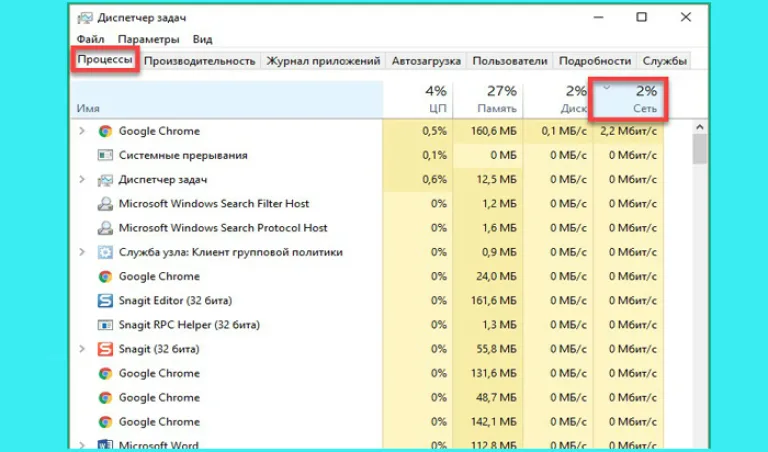Expand the Microsoft Word process group

click(82, 446)
